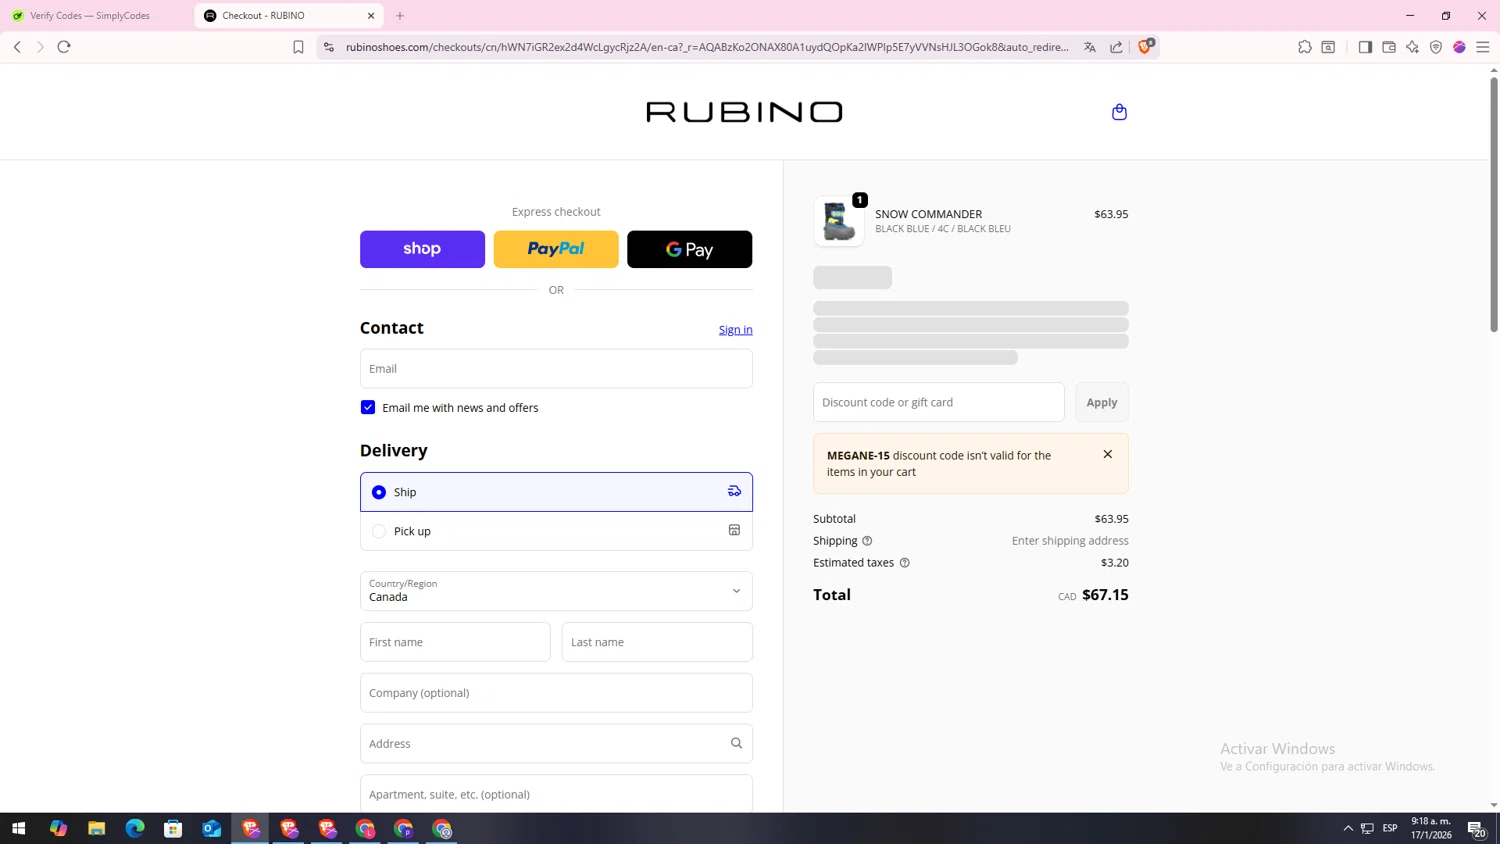The width and height of the screenshot is (1500, 844).
Task: Open the browser extensions puzzle icon
Action: pos(1305,47)
